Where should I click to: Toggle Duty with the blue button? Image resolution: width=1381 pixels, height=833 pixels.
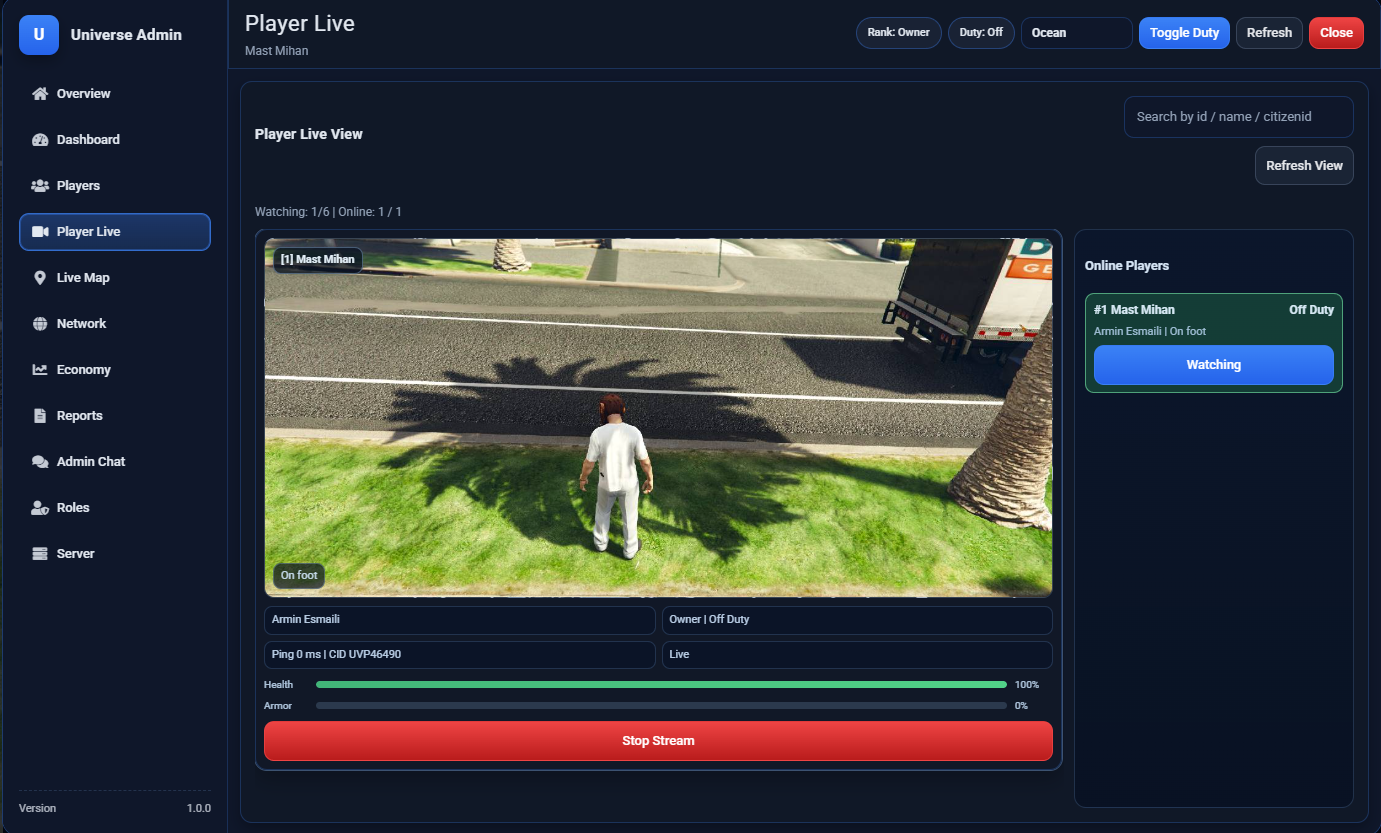pyautogui.click(x=1184, y=33)
